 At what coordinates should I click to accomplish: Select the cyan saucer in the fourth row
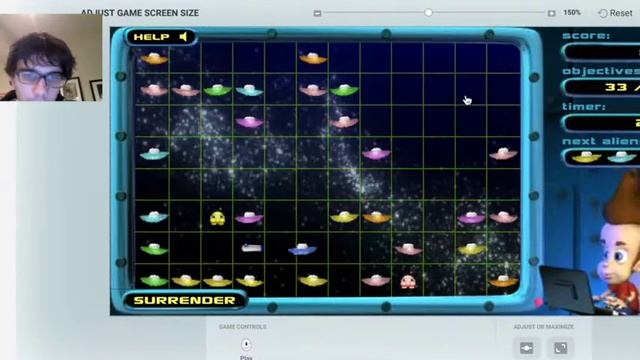pyautogui.click(x=154, y=153)
